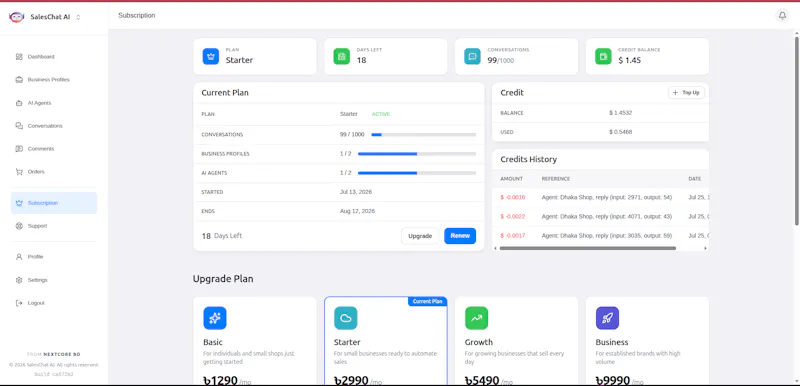
Task: Click the Business plan rocket icon
Action: tap(607, 318)
